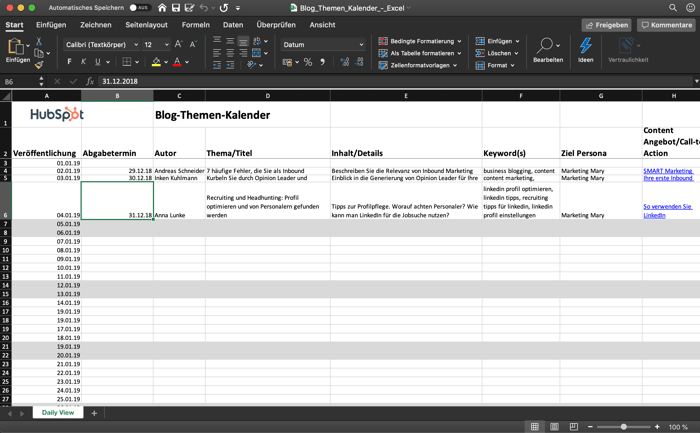
Task: Select the format painter brush icon
Action: click(x=39, y=65)
